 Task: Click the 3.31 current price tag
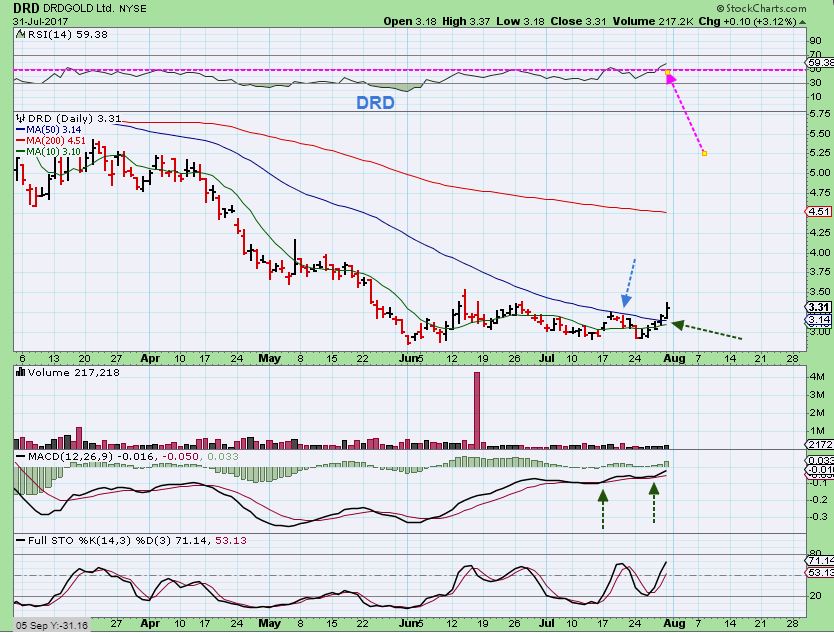[818, 307]
